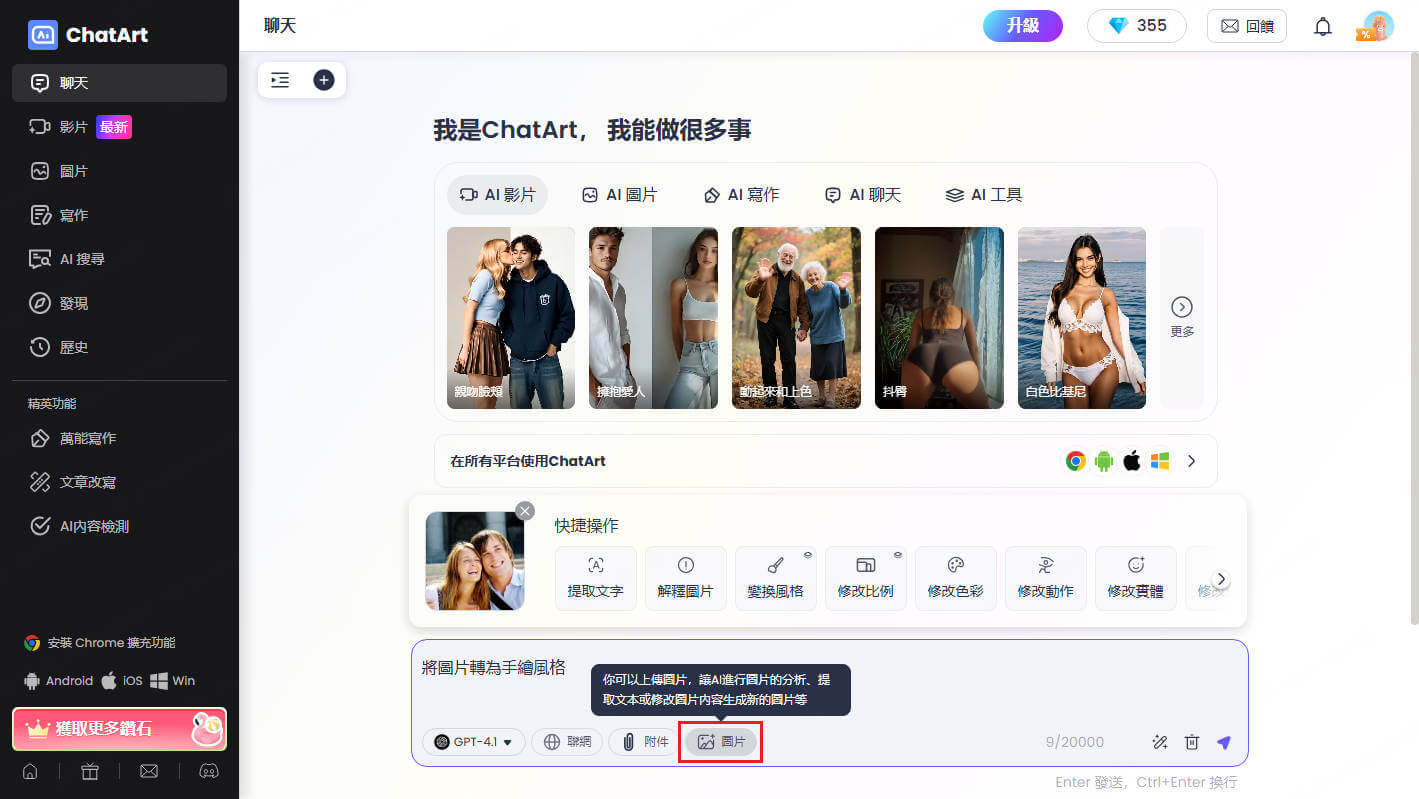Open the user avatar menu
Image resolution: width=1419 pixels, height=799 pixels.
[x=1378, y=26]
